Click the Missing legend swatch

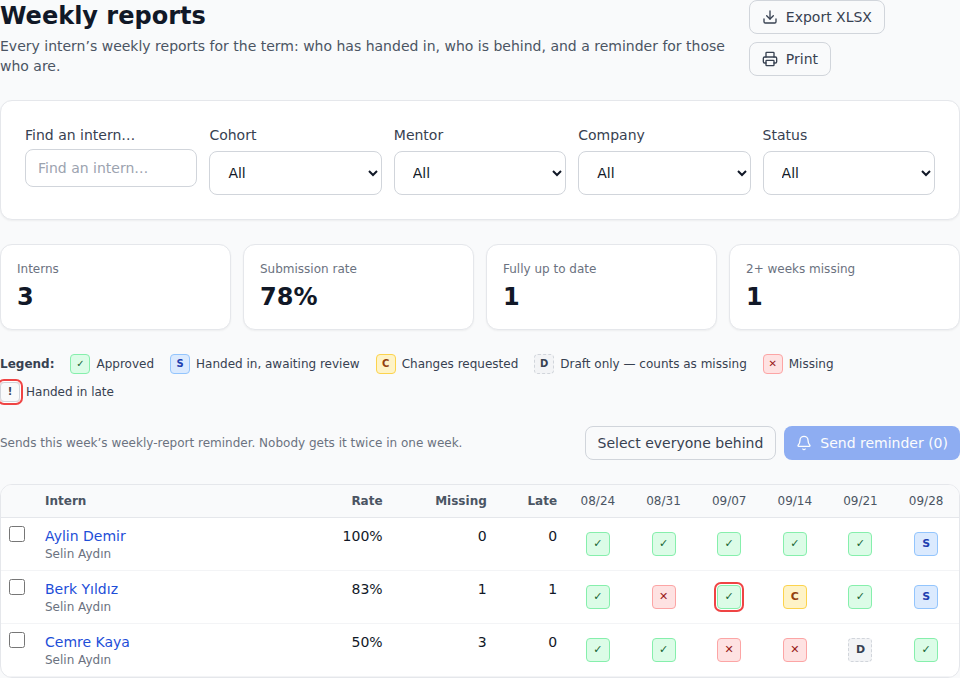point(773,364)
